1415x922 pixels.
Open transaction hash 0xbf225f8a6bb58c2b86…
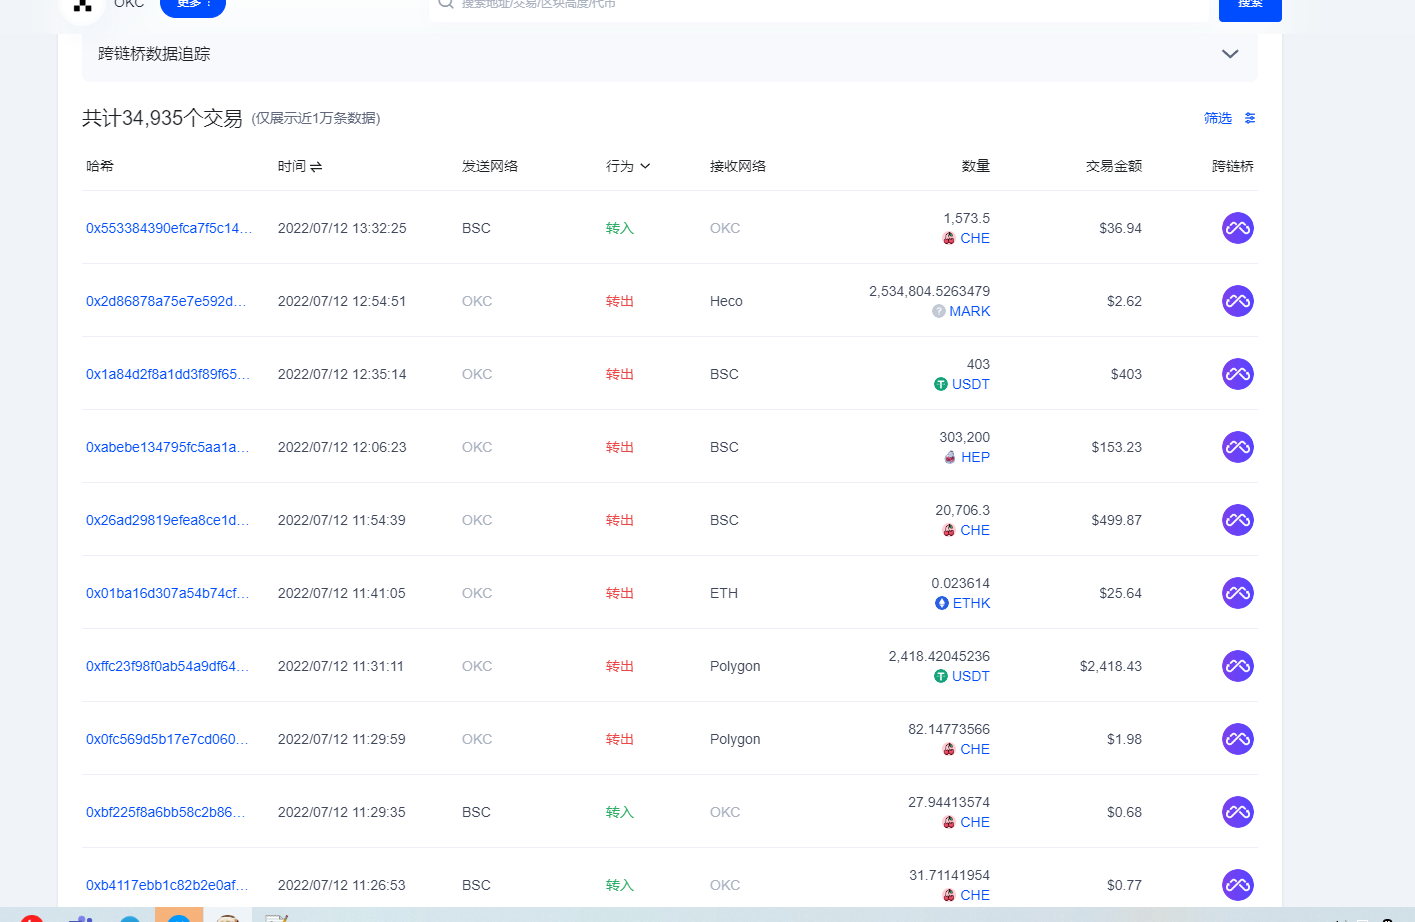(x=166, y=812)
